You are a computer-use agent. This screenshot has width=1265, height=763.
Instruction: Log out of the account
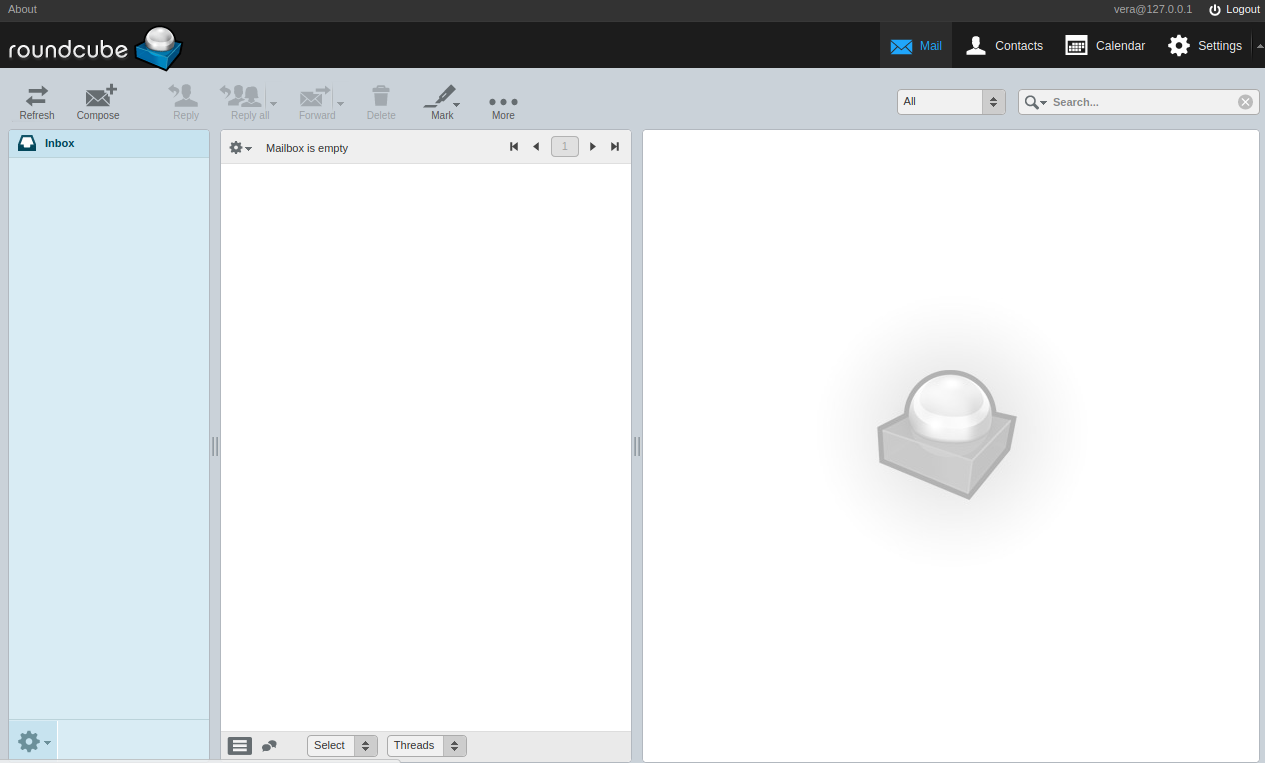point(1234,9)
